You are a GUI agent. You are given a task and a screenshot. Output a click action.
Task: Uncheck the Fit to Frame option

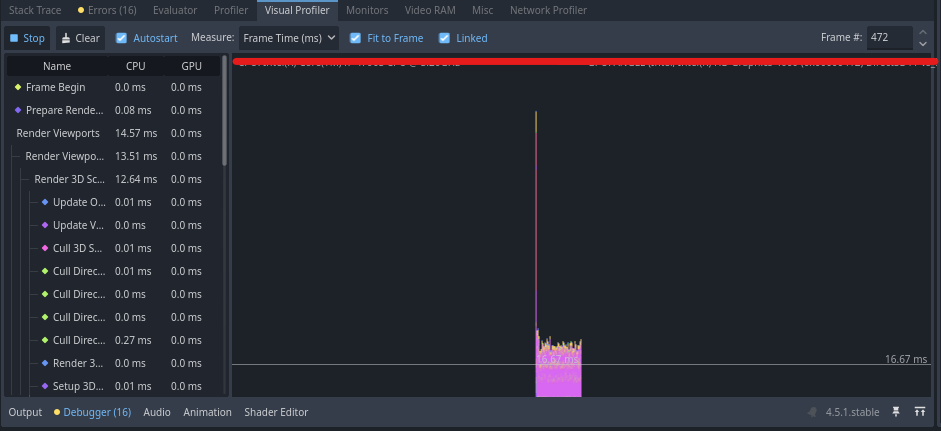(x=356, y=39)
